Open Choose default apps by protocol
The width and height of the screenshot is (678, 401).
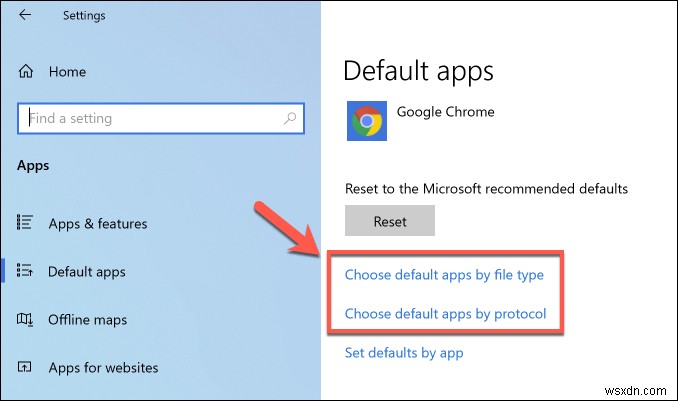pyautogui.click(x=445, y=314)
